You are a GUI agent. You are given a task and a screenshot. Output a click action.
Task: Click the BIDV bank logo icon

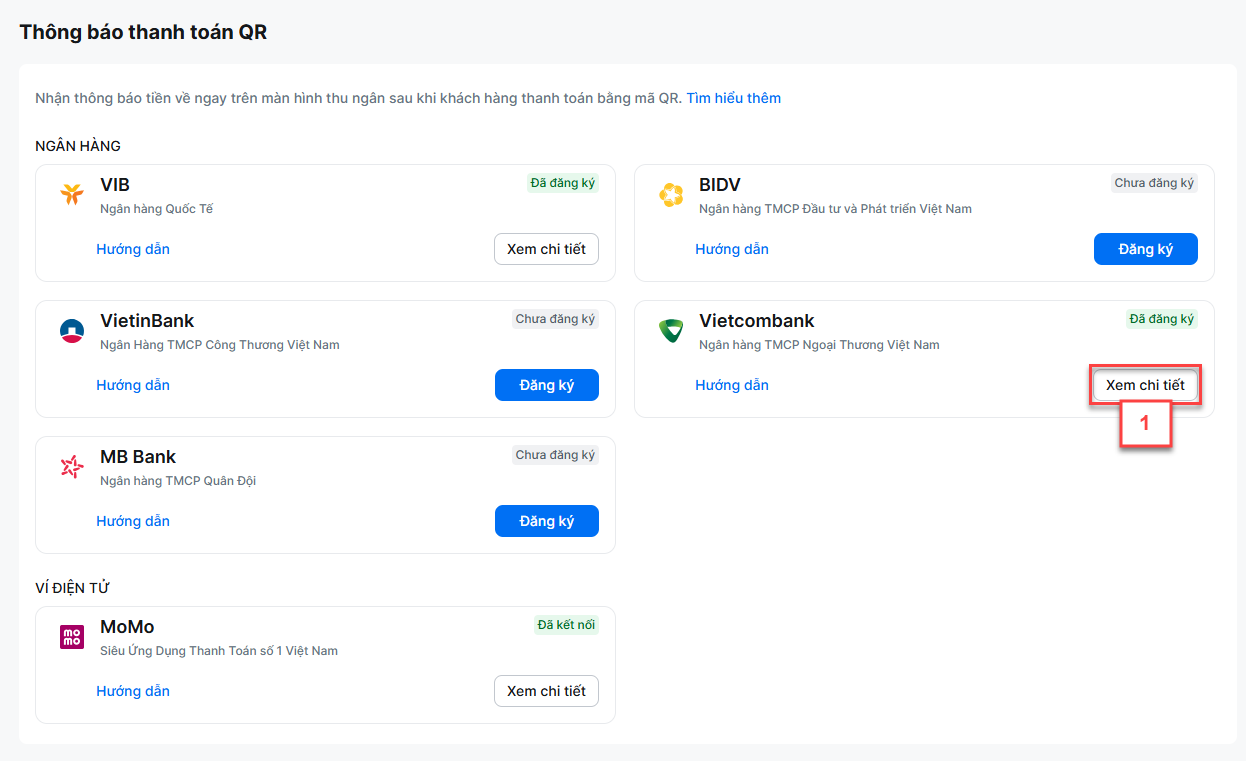pos(671,194)
